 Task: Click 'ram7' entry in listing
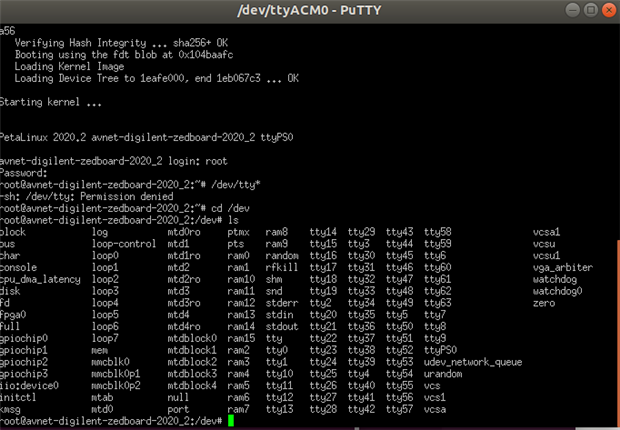[x=238, y=409]
